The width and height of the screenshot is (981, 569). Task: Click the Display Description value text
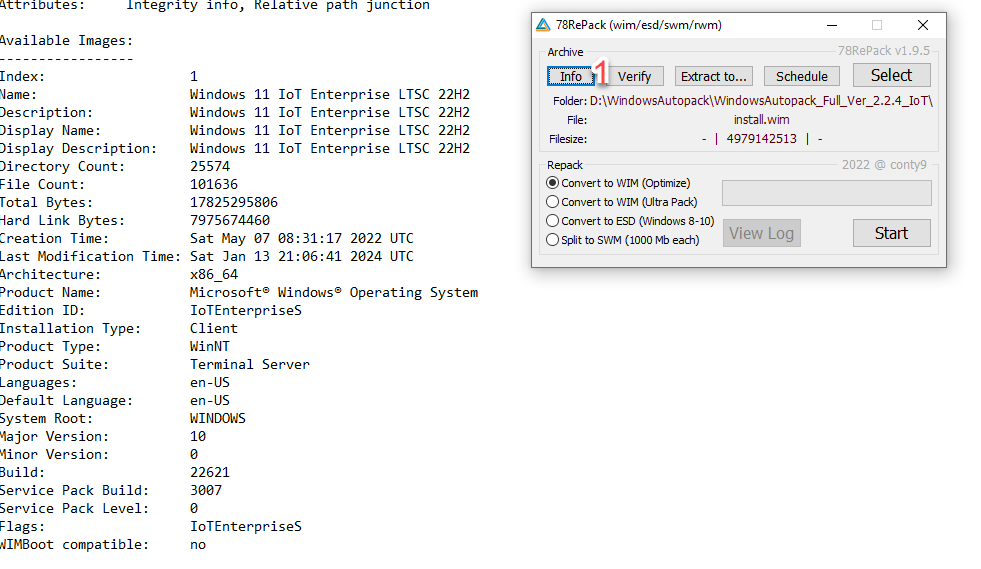330,148
